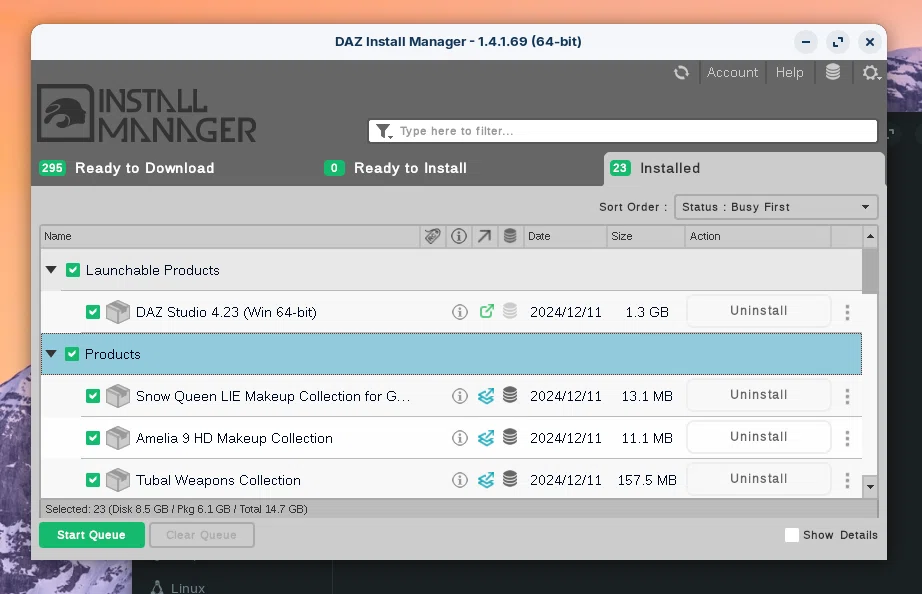Uninstall Snow Queen LIE Makeup Collection
The height and width of the screenshot is (594, 922).
(759, 395)
